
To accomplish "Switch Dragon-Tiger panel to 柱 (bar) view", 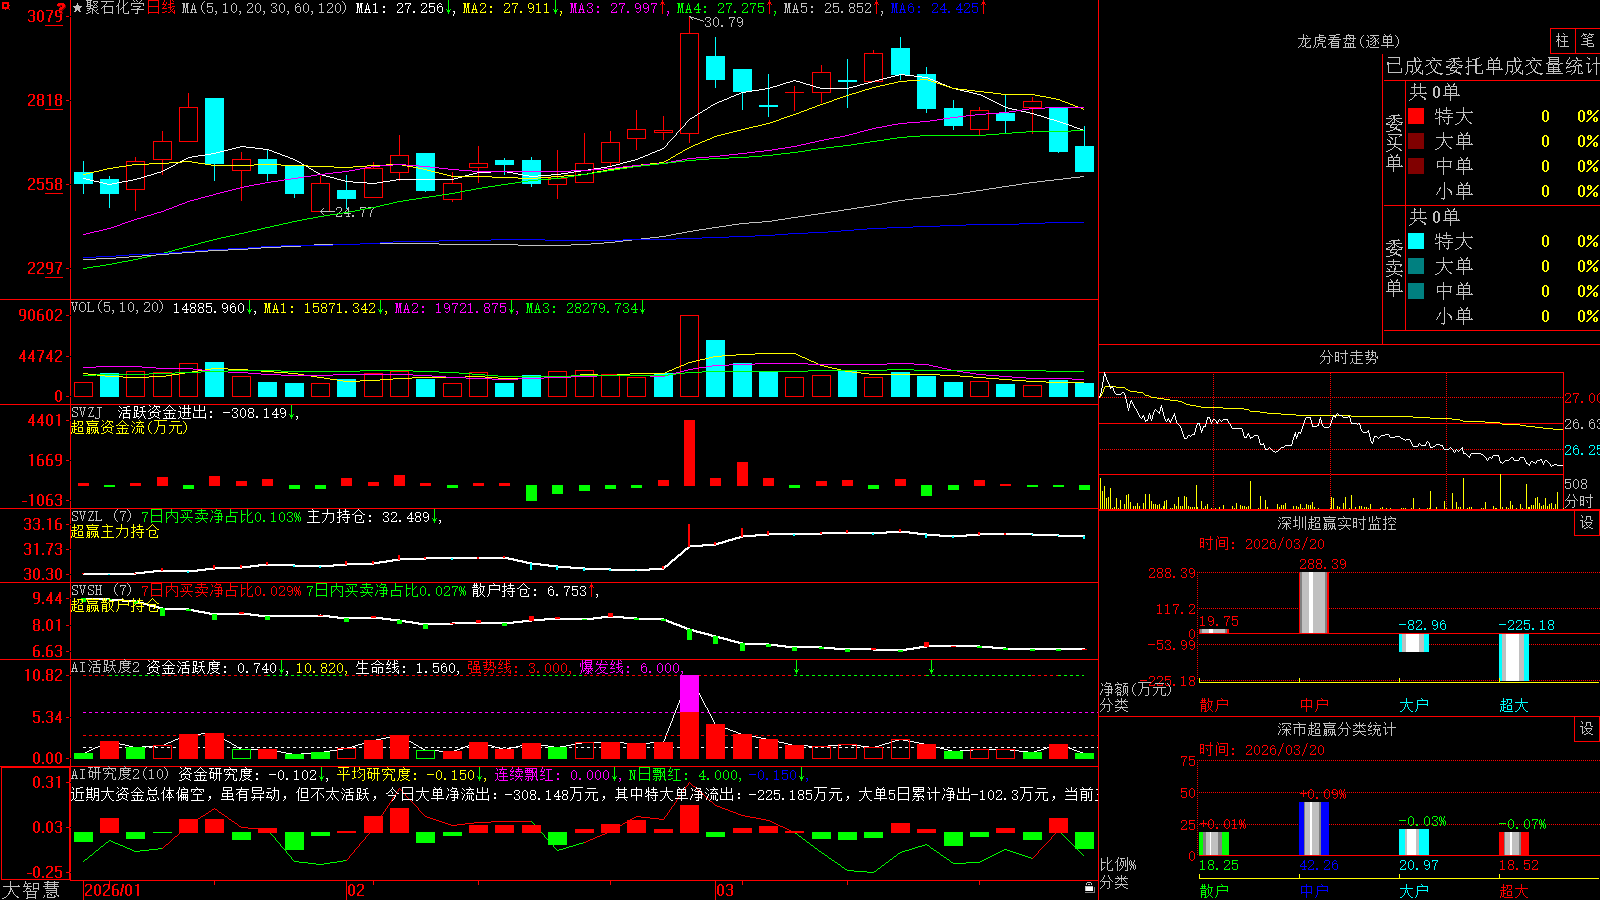I will pyautogui.click(x=1562, y=40).
